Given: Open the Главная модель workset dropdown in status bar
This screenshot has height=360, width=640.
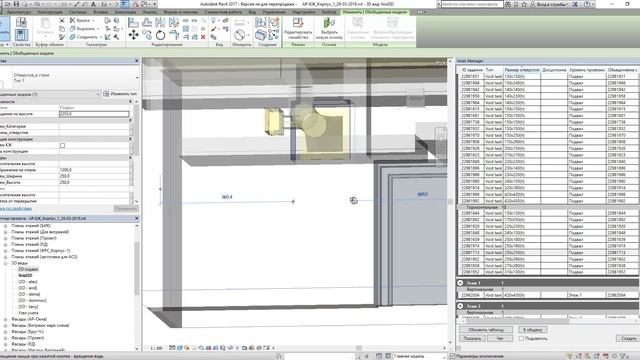Looking at the screenshot, I should click(x=444, y=356).
